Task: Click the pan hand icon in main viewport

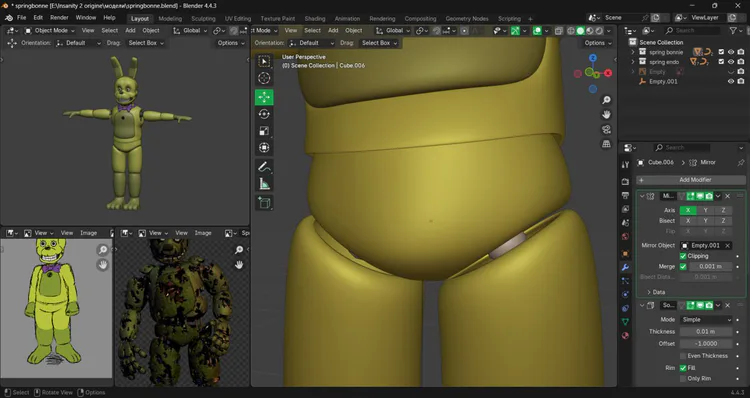Action: click(606, 115)
